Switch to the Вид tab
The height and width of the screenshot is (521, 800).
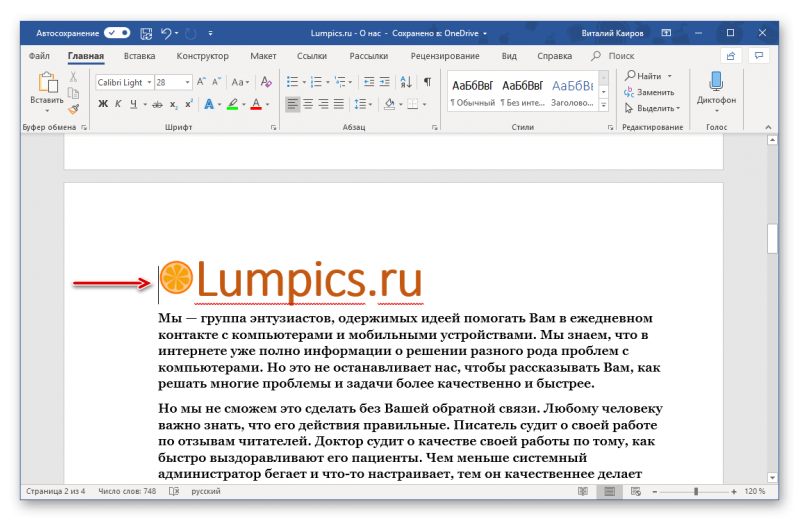click(509, 56)
